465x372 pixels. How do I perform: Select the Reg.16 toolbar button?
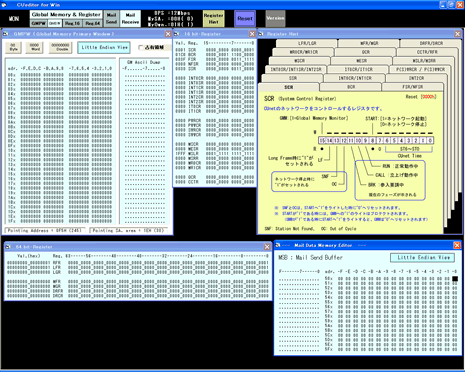coord(72,23)
